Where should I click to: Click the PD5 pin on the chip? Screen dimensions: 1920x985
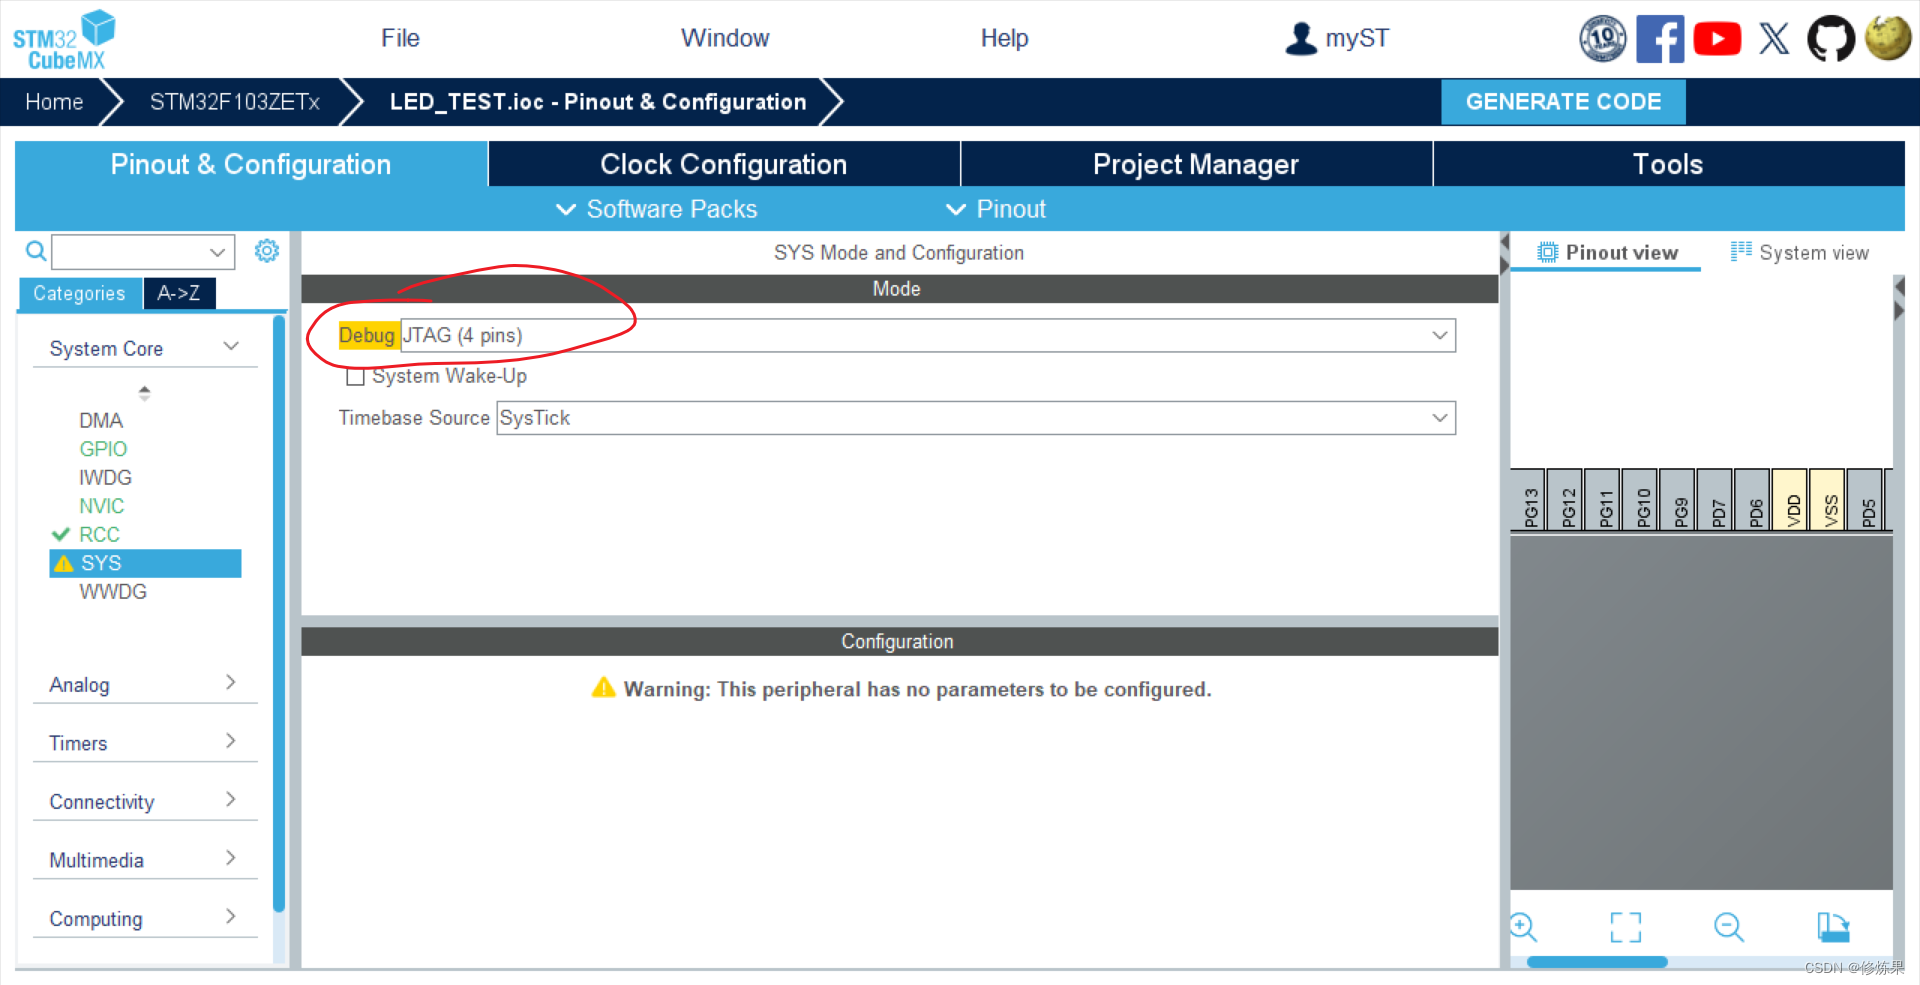tap(1867, 500)
